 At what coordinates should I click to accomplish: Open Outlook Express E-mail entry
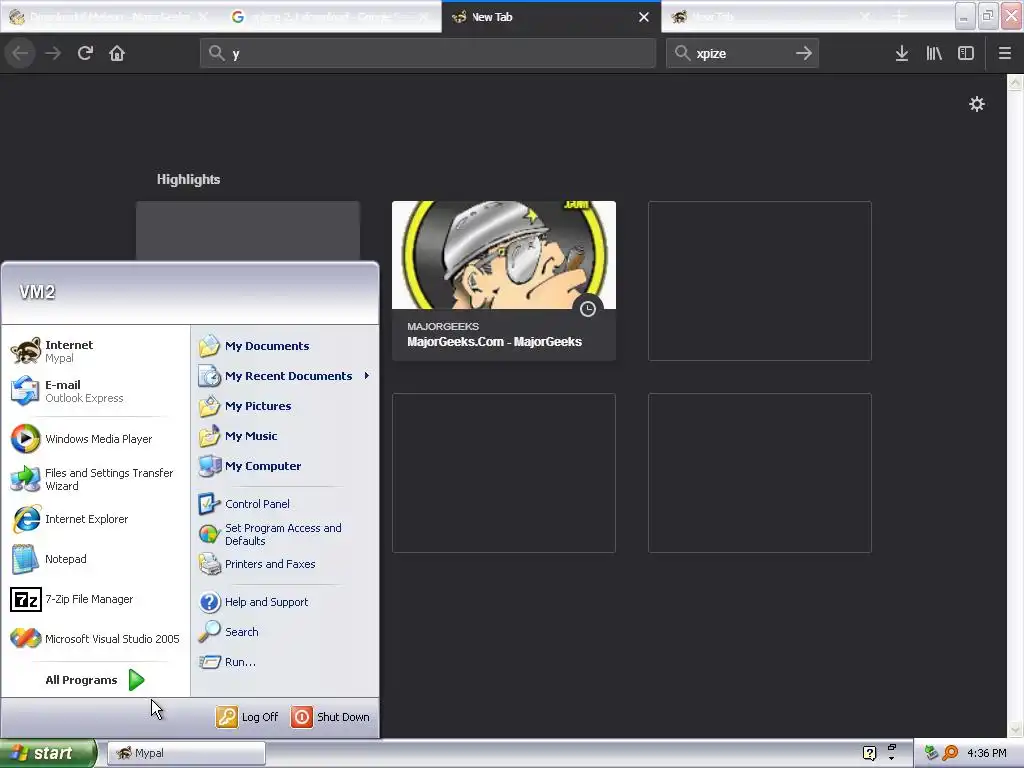[95, 391]
